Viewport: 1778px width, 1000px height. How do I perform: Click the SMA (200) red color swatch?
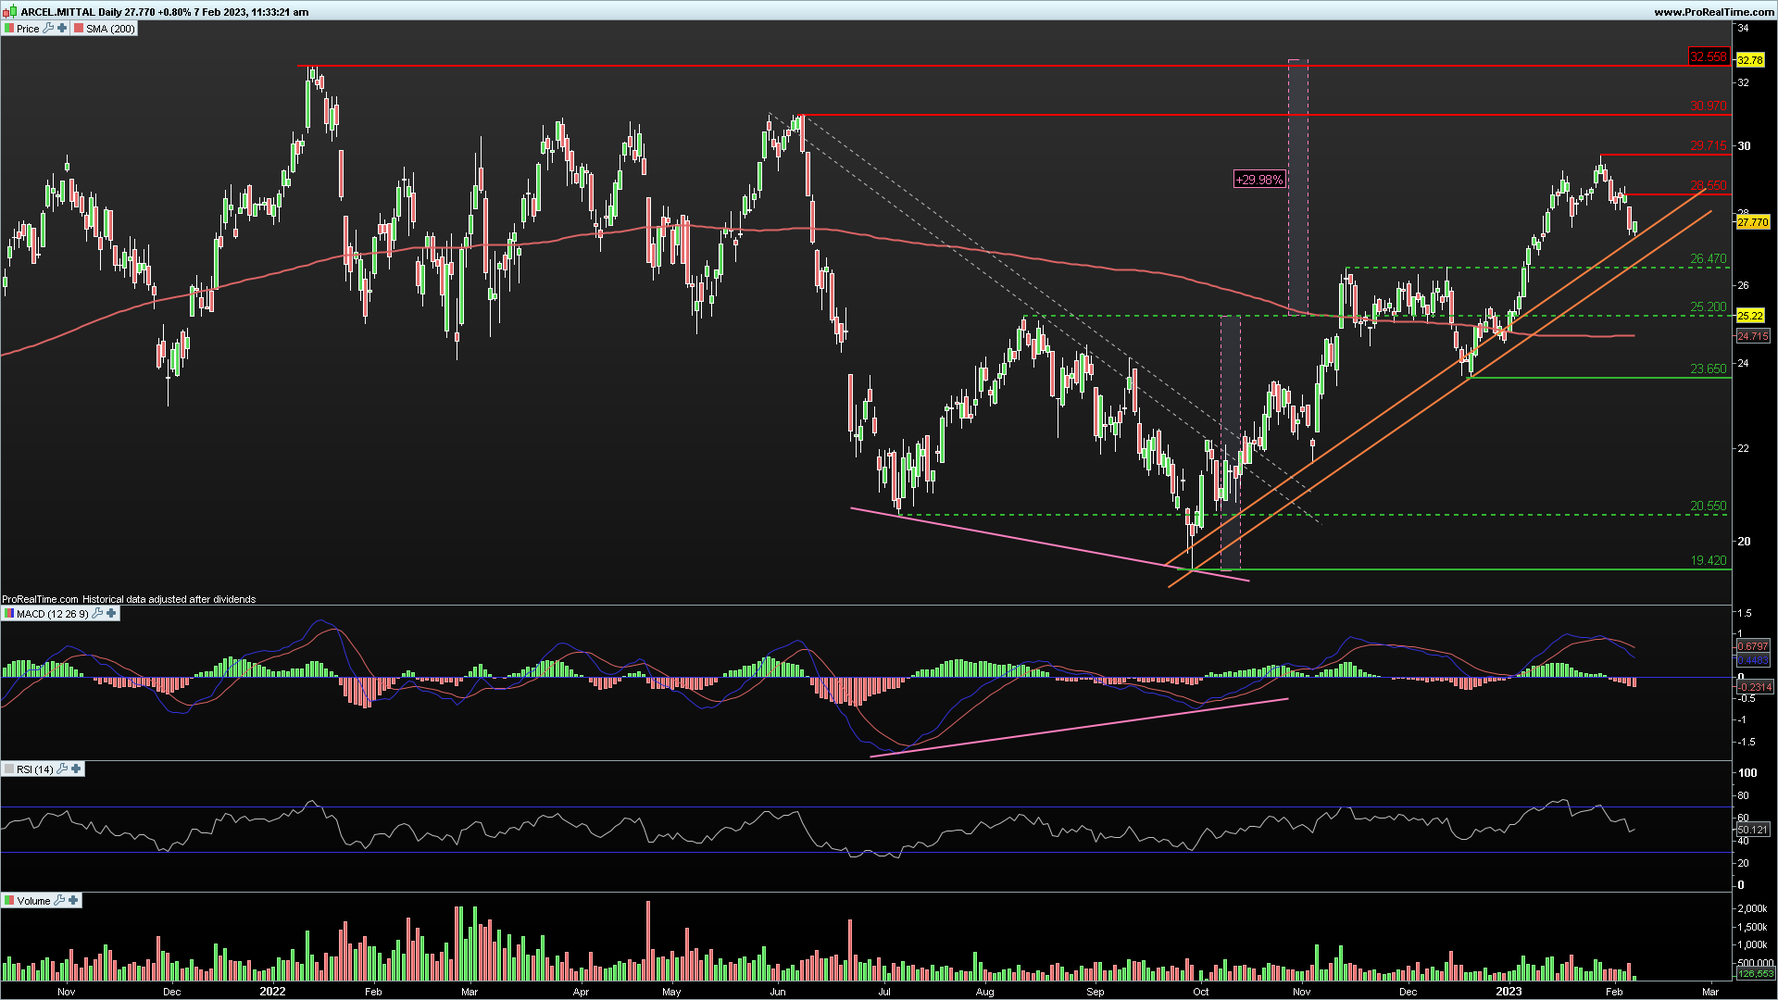pyautogui.click(x=78, y=29)
